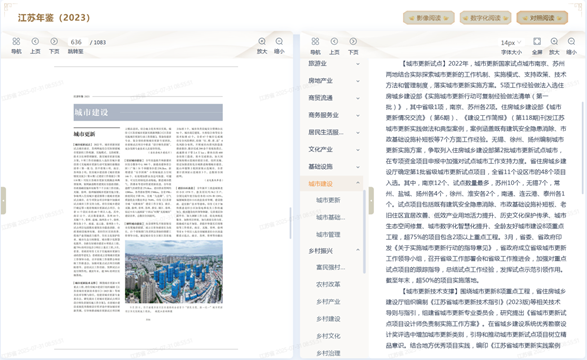This screenshot has height=360, width=587.
Task: Expand the 商贸流通 section chevron
Action: [x=358, y=98]
